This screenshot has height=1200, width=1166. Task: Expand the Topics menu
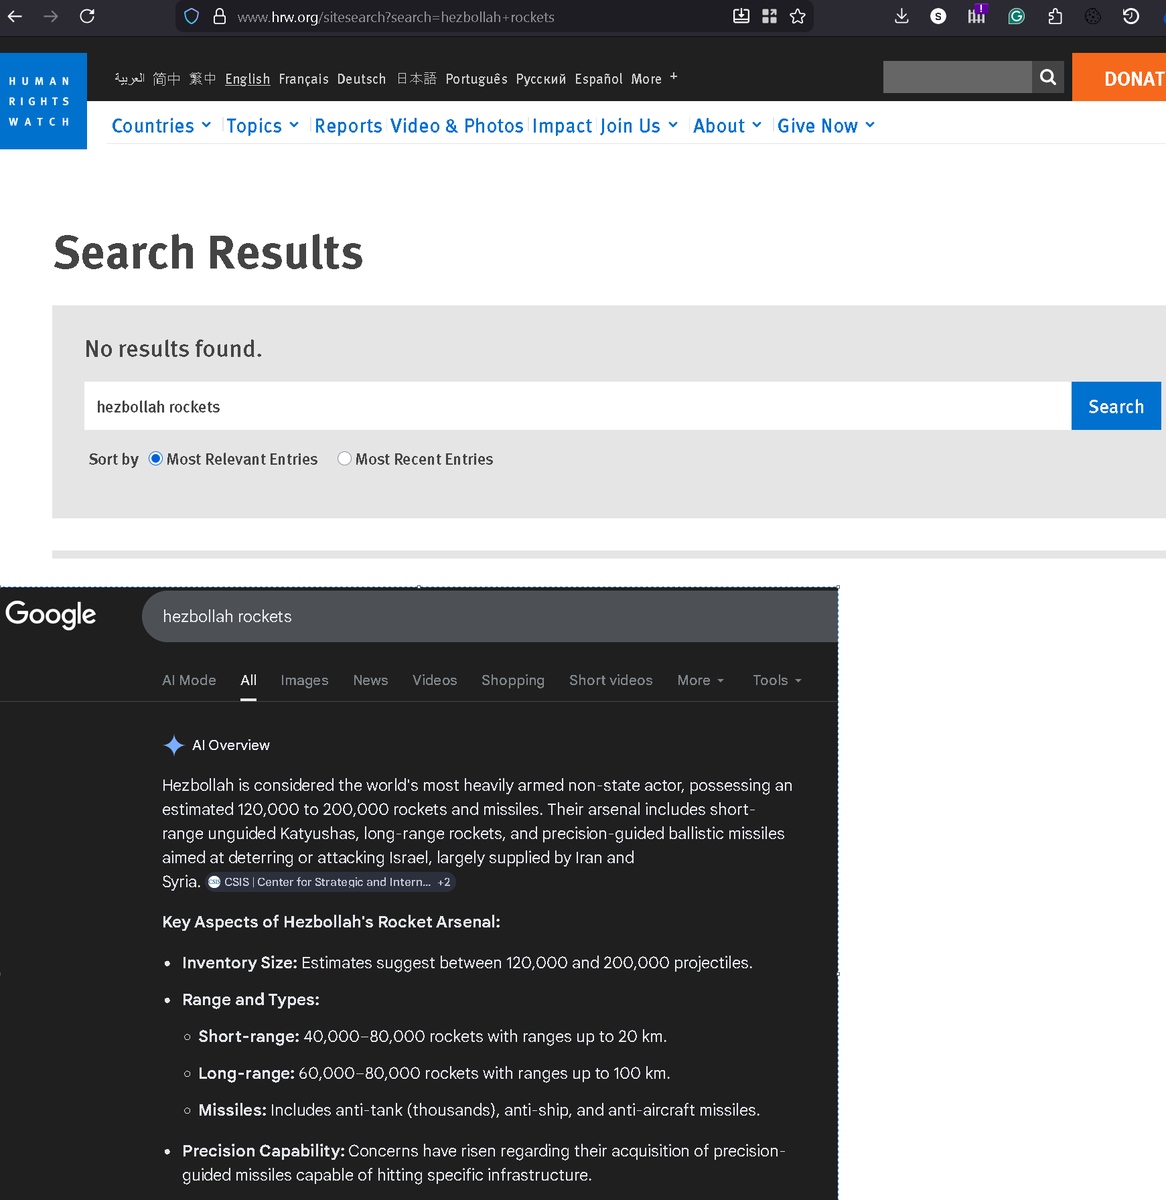pyautogui.click(x=262, y=126)
